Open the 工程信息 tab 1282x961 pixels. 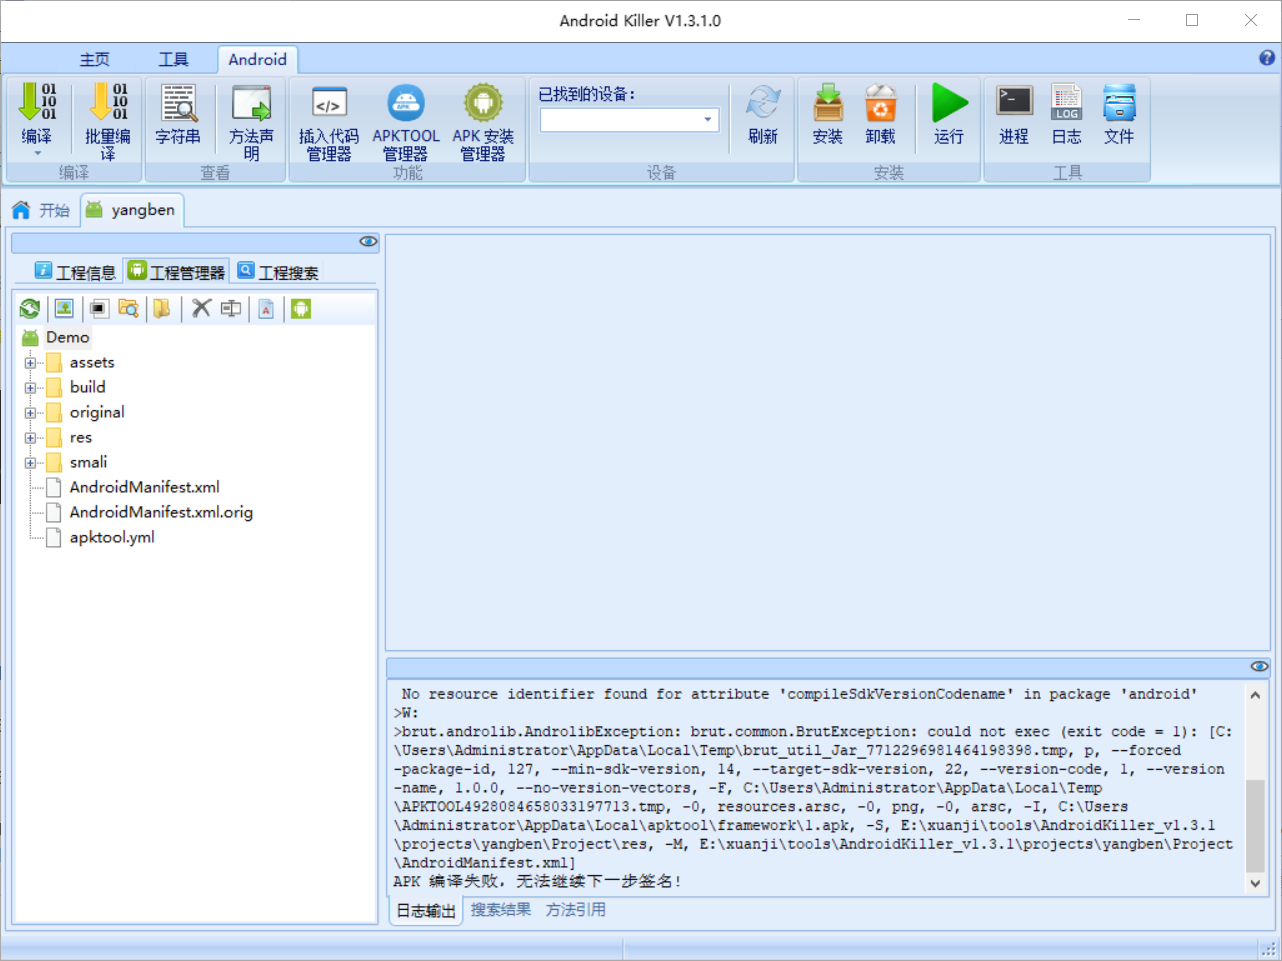[76, 272]
